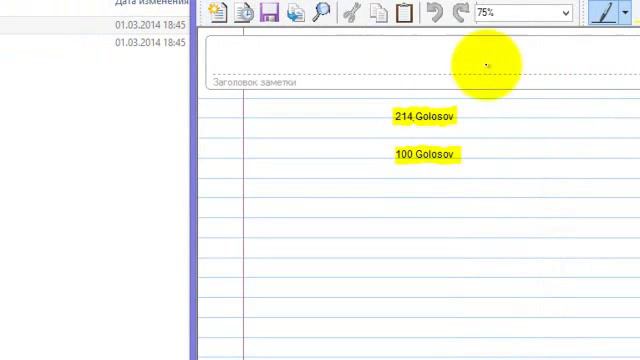Click the highlighted text '214 Golosov'
The image size is (640, 360).
(424, 116)
